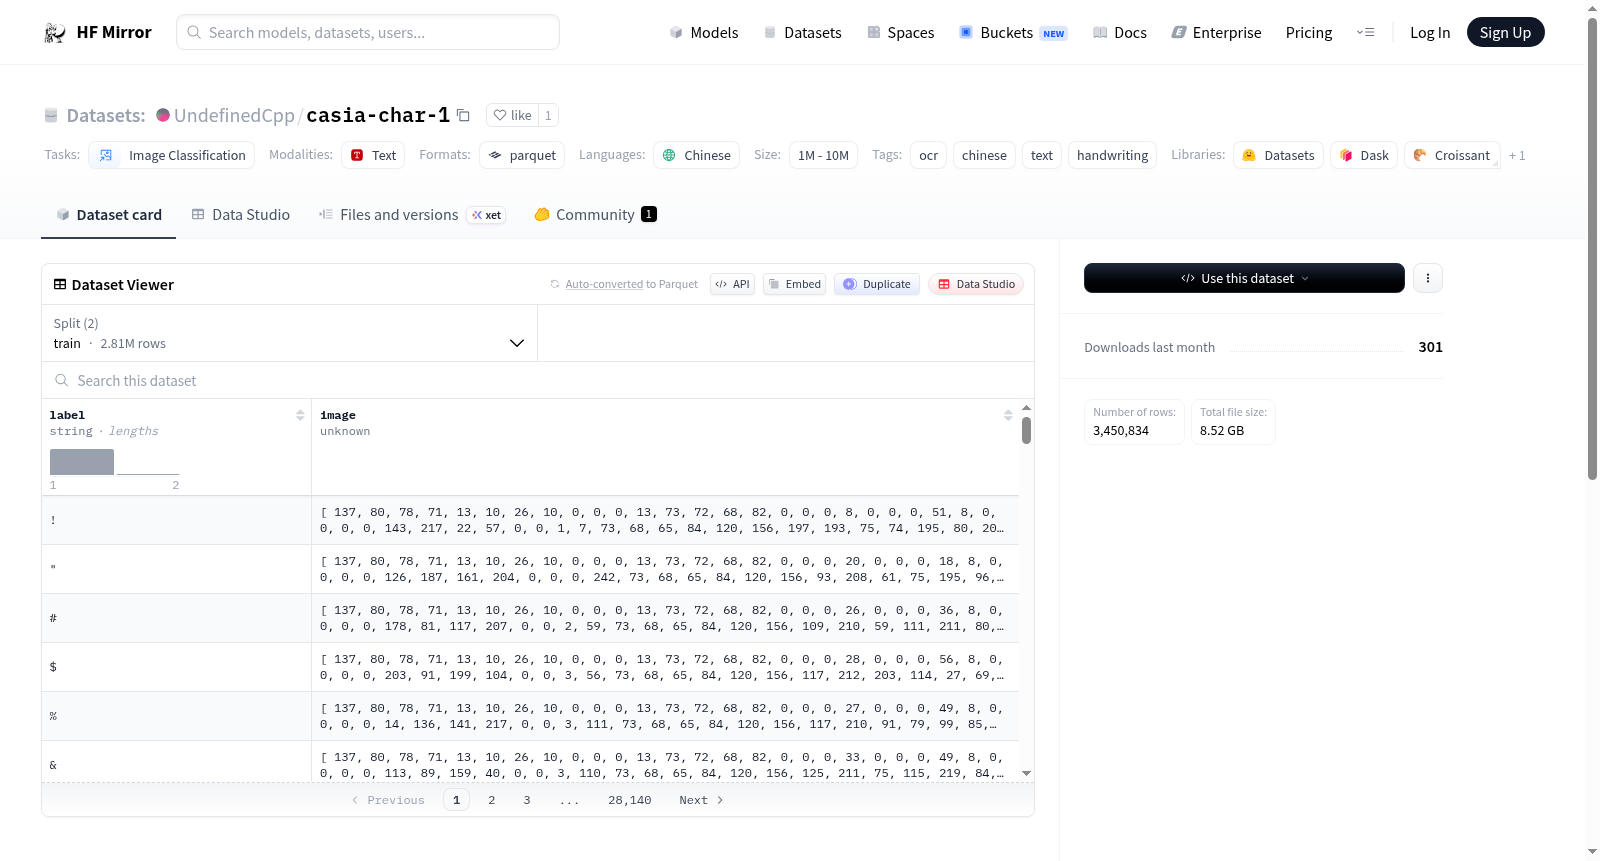Focus the Search this dataset field

[538, 380]
